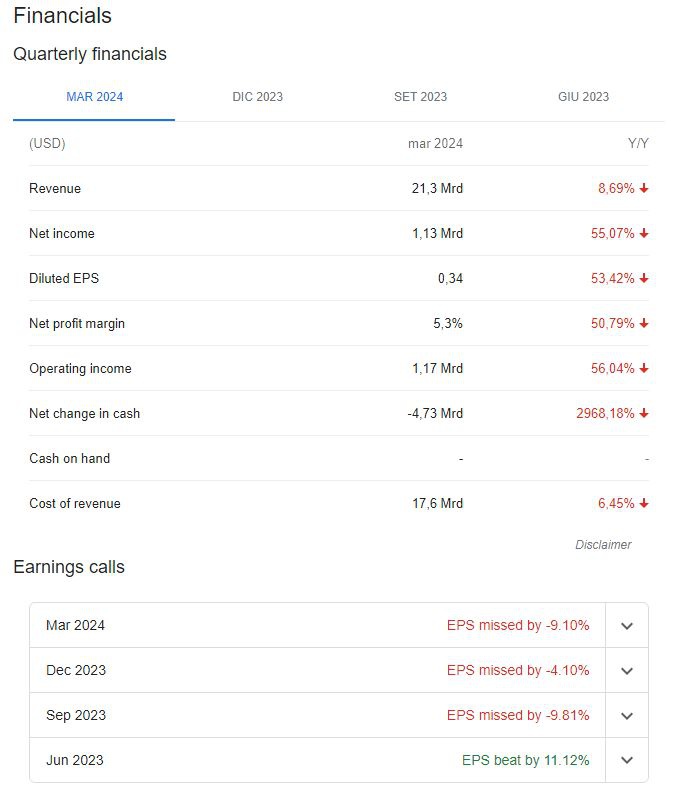This screenshot has width=679, height=805.
Task: Click the Cost of revenue down arrow
Action: tap(644, 504)
